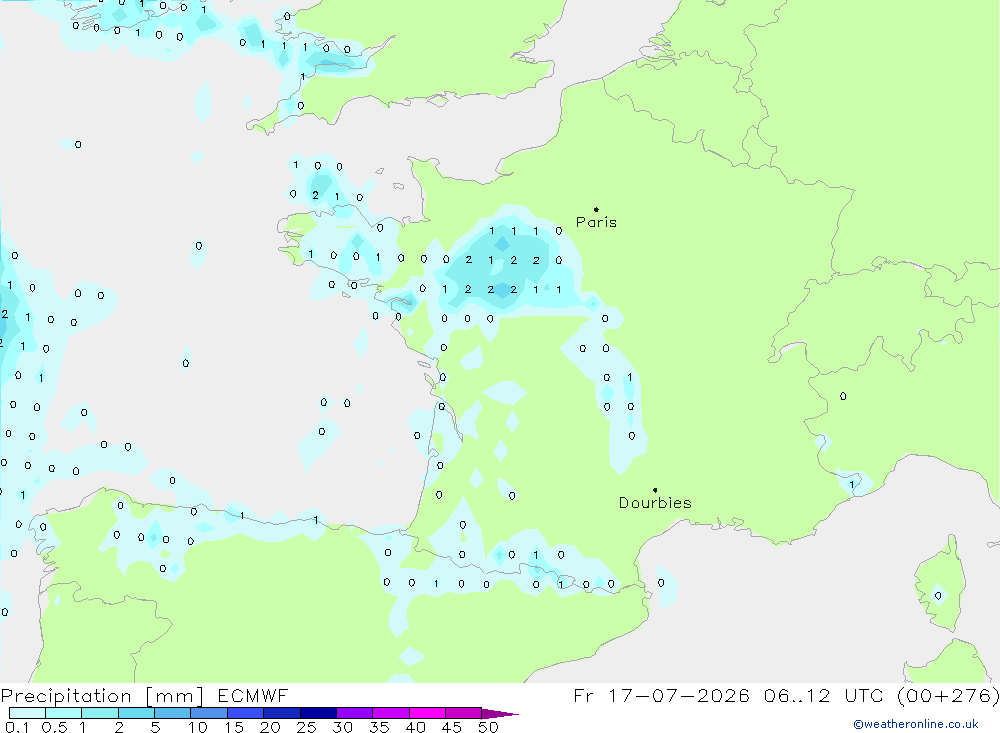
Task: Click the purple arrow end of legend
Action: coord(500,713)
